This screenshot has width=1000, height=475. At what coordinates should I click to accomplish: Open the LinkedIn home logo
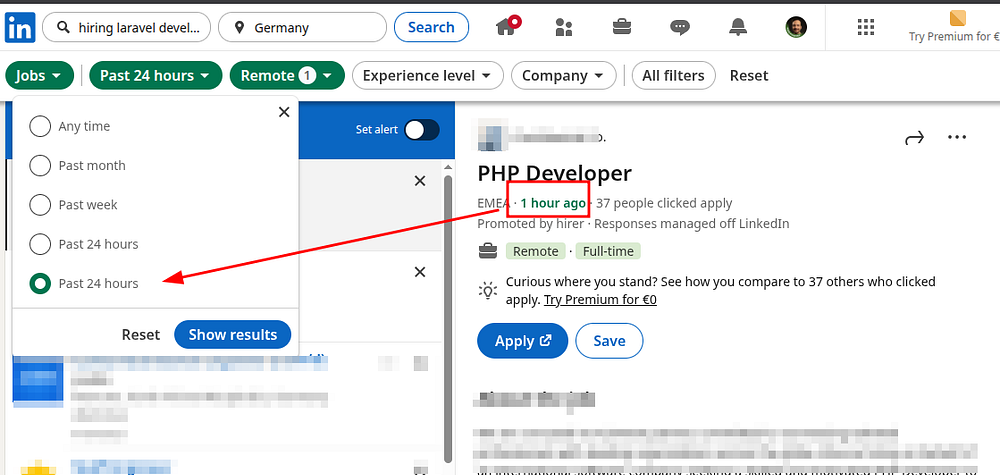pyautogui.click(x=20, y=27)
